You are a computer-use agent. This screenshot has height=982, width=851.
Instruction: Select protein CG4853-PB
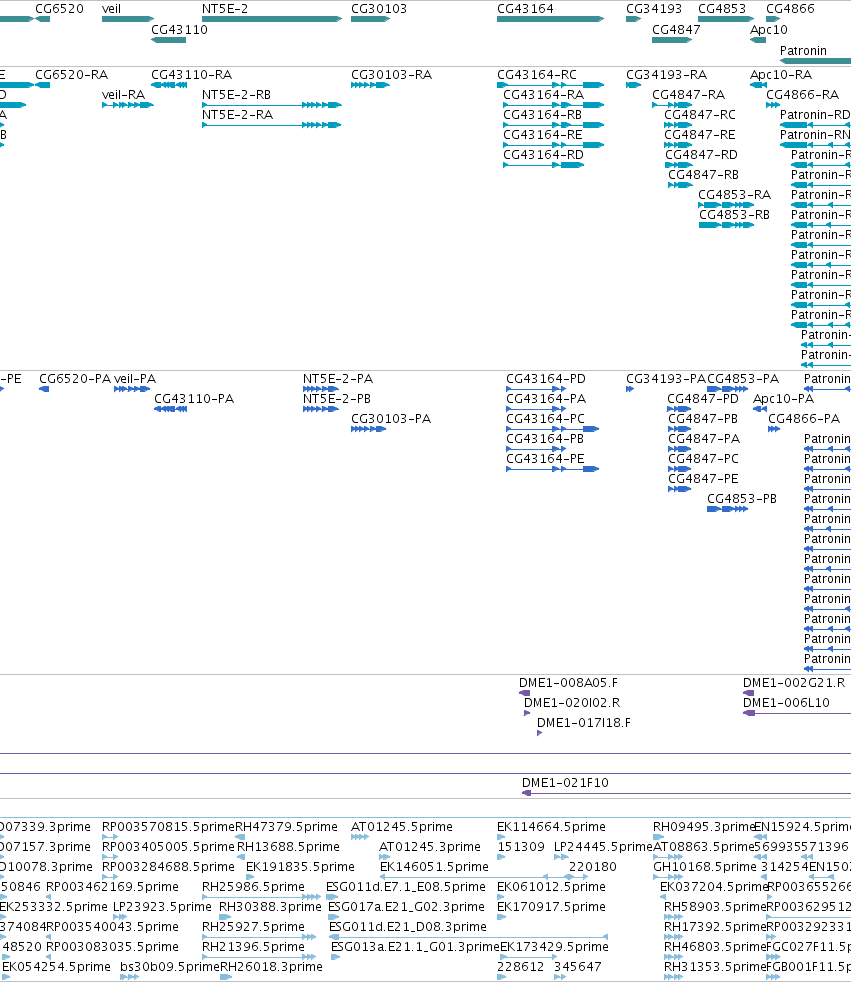point(728,510)
